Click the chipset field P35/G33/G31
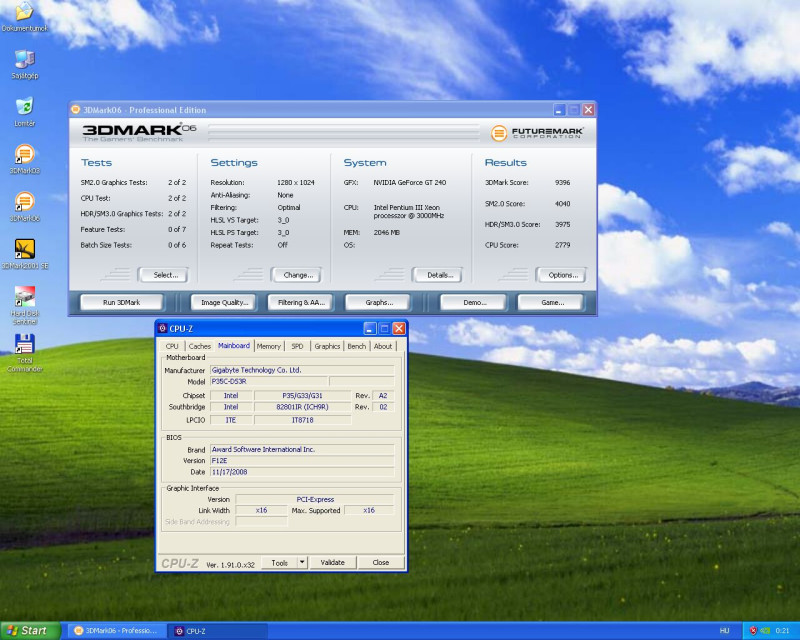Screen dimensions: 800x640 point(302,396)
